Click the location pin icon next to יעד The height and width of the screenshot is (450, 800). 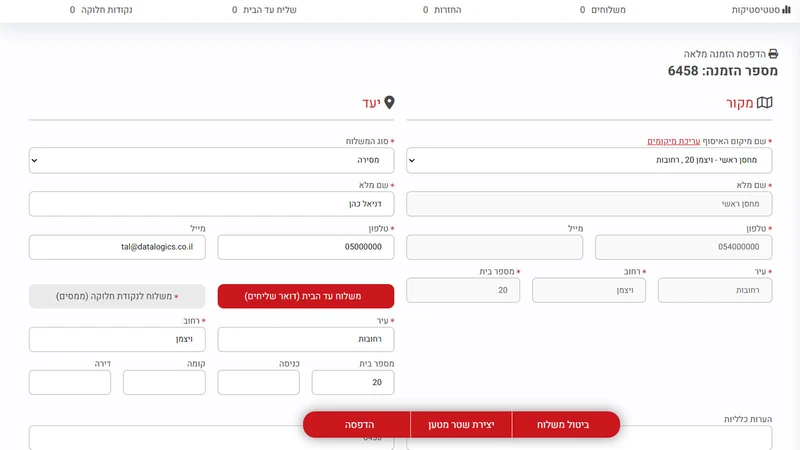tap(389, 103)
